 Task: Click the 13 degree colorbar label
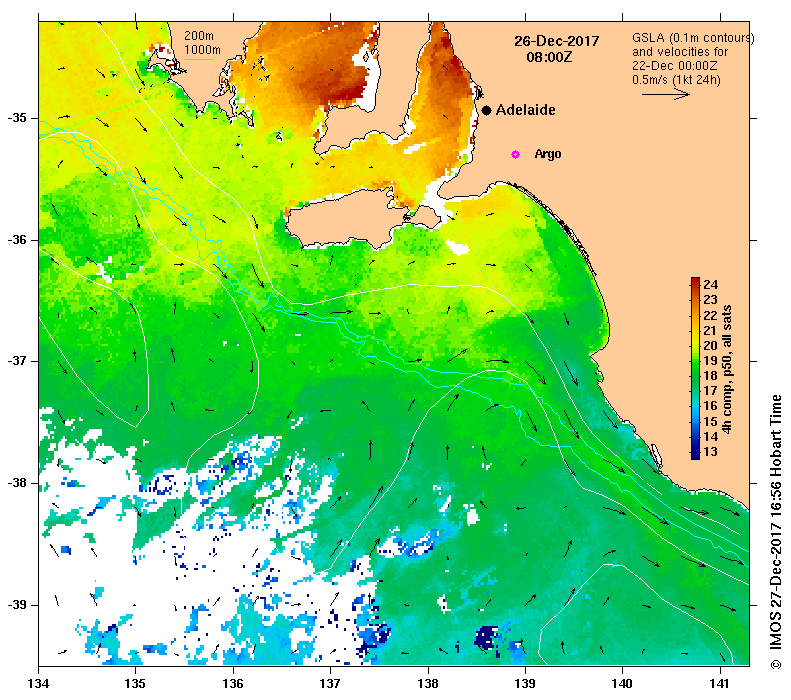coord(710,452)
